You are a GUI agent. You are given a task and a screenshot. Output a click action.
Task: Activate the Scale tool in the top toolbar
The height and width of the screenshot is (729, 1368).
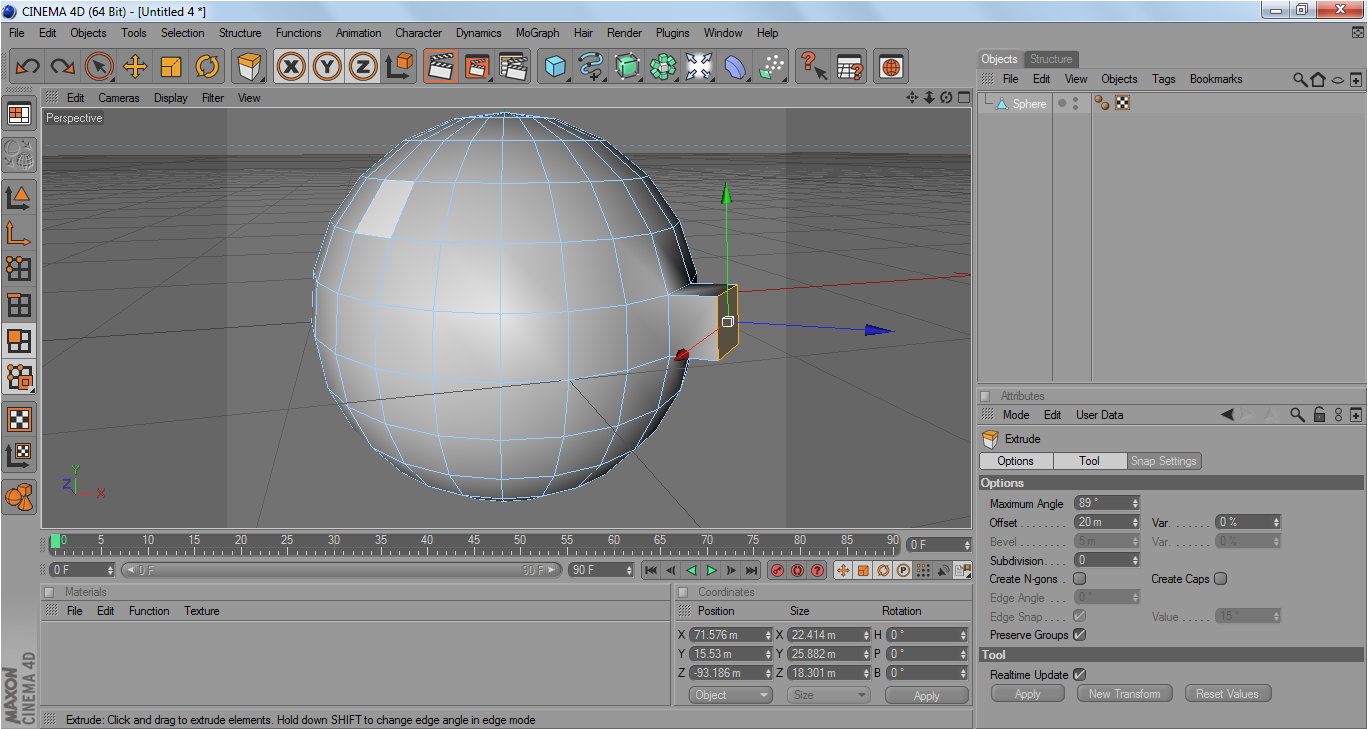[x=171, y=67]
